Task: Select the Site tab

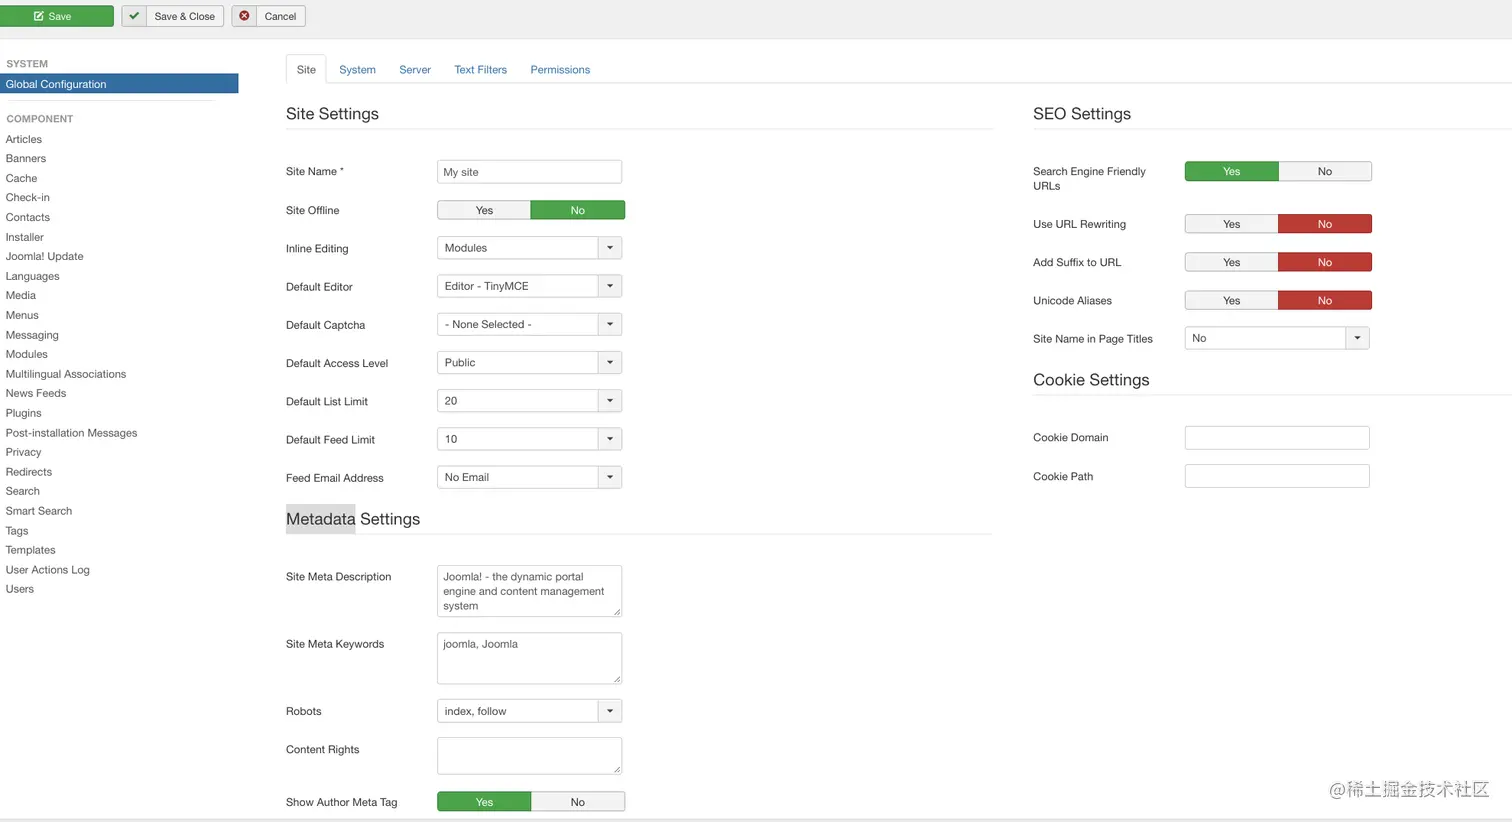Action: pyautogui.click(x=306, y=70)
